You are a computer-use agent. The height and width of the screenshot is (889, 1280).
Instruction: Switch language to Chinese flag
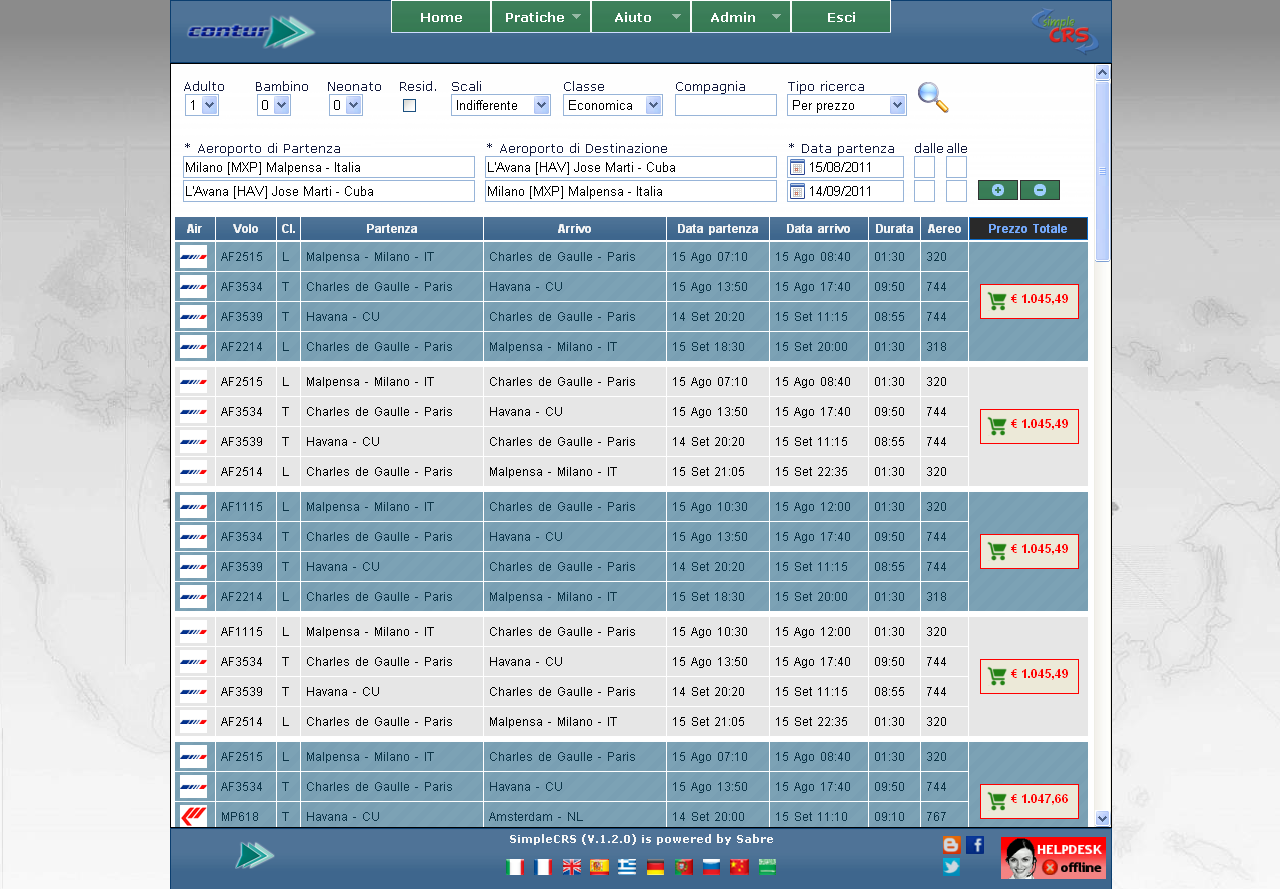(739, 867)
